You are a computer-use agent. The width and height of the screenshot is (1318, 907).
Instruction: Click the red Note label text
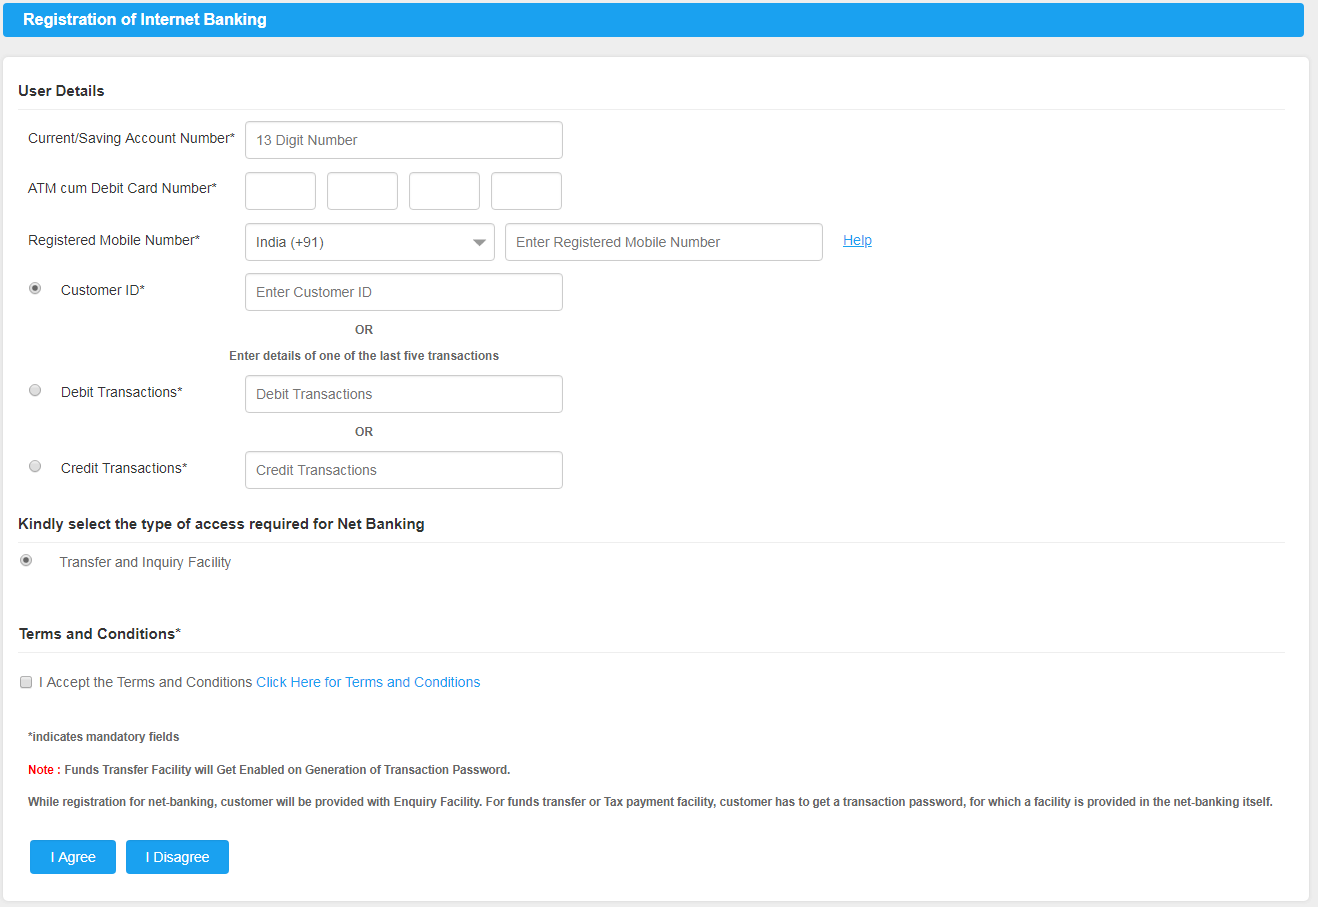pos(44,770)
